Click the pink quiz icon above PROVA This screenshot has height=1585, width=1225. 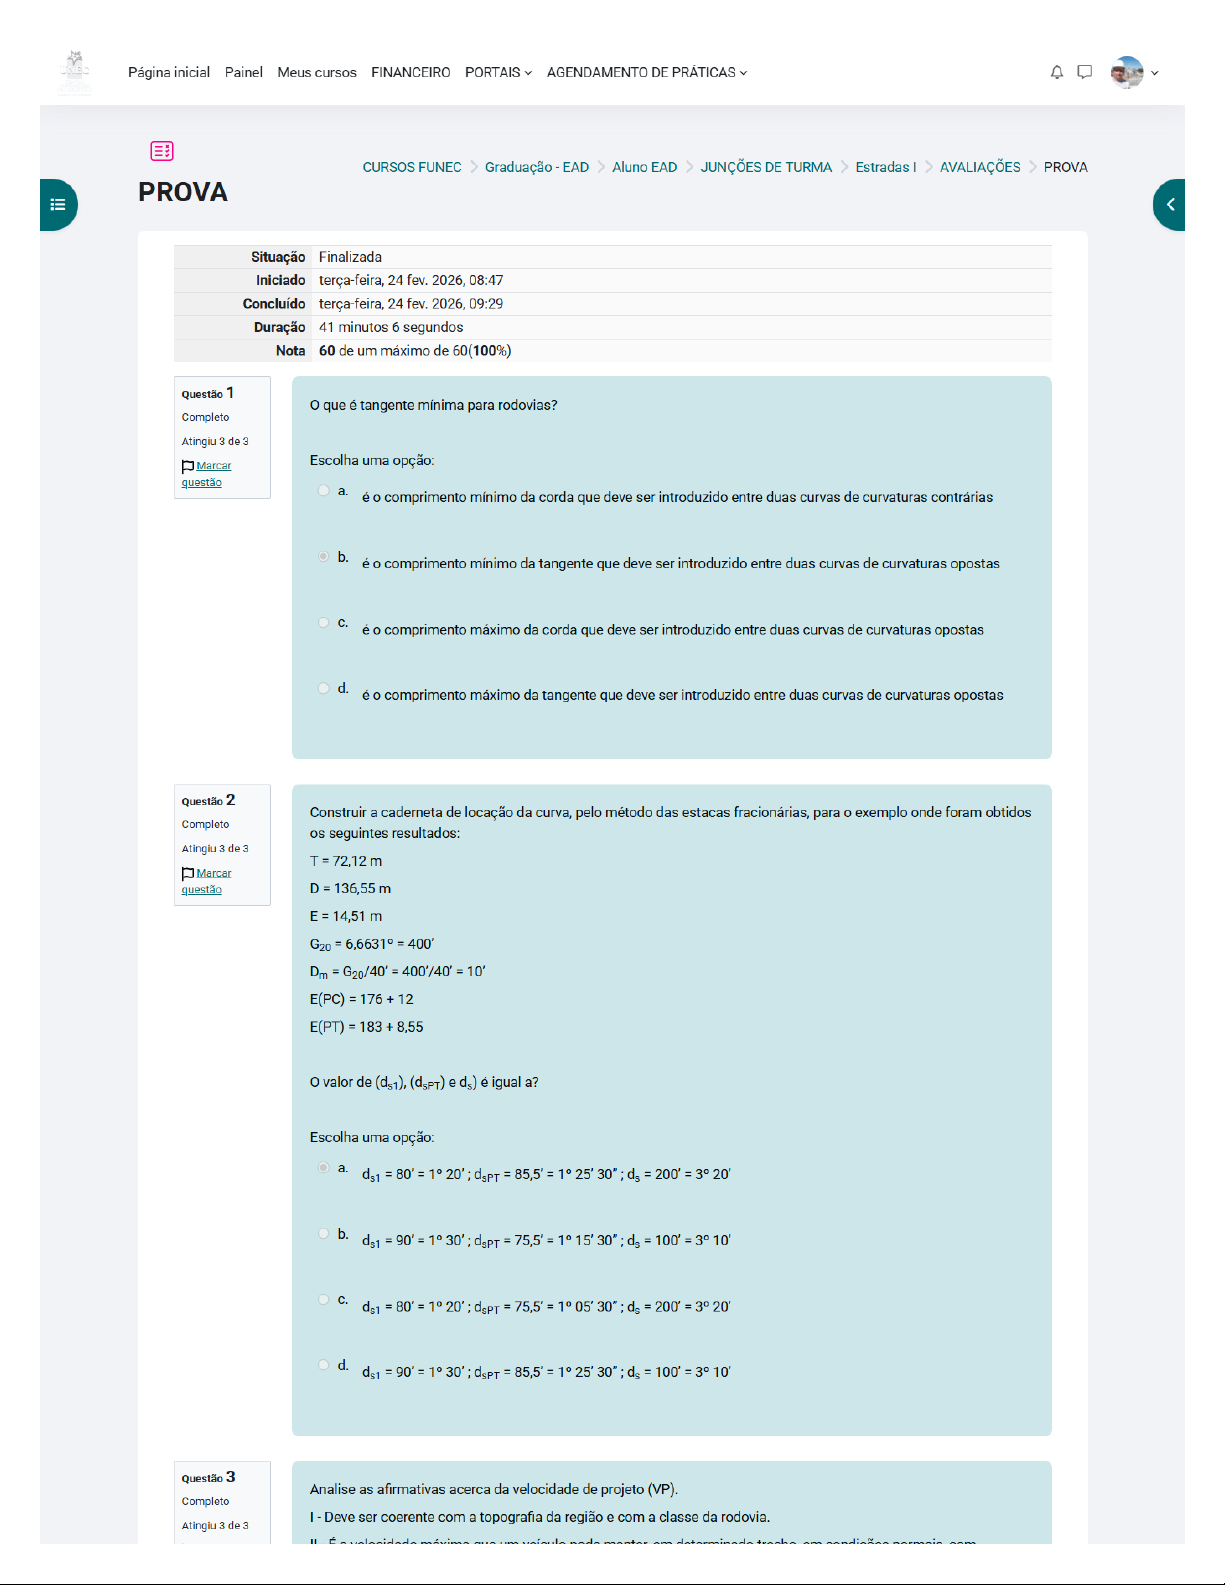(x=162, y=151)
